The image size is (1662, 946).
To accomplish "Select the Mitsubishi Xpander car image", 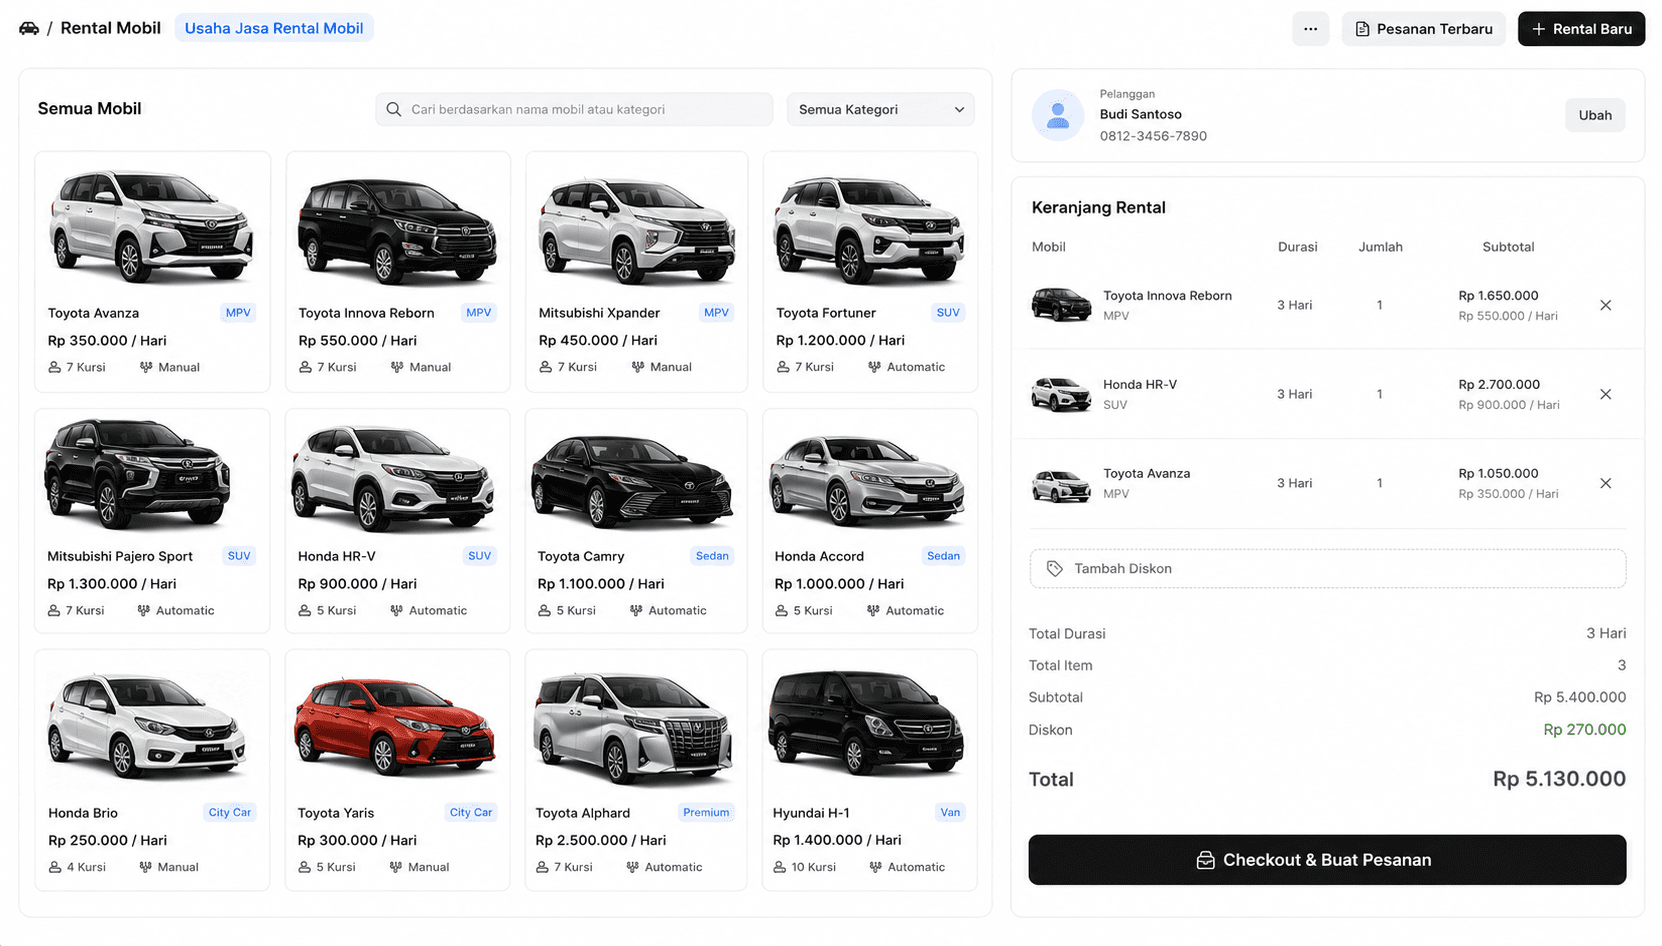I will (x=636, y=230).
